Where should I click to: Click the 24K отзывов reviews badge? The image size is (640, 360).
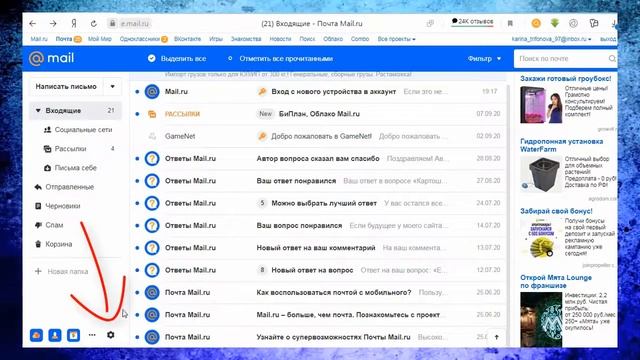(473, 21)
